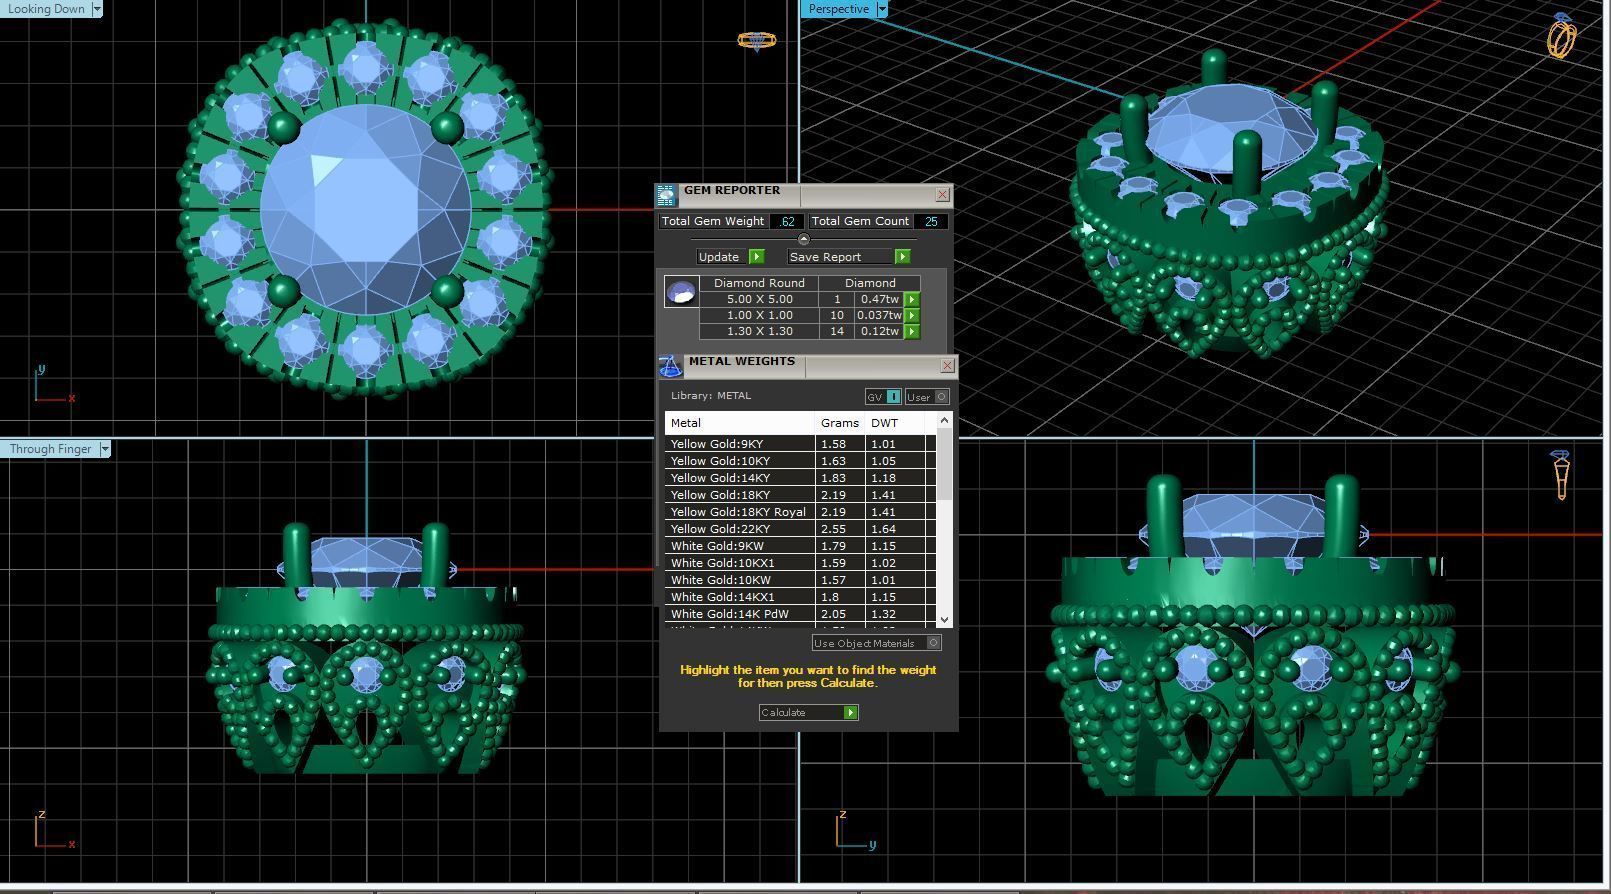Click the Gem Reporter title bar

pyautogui.click(x=806, y=194)
